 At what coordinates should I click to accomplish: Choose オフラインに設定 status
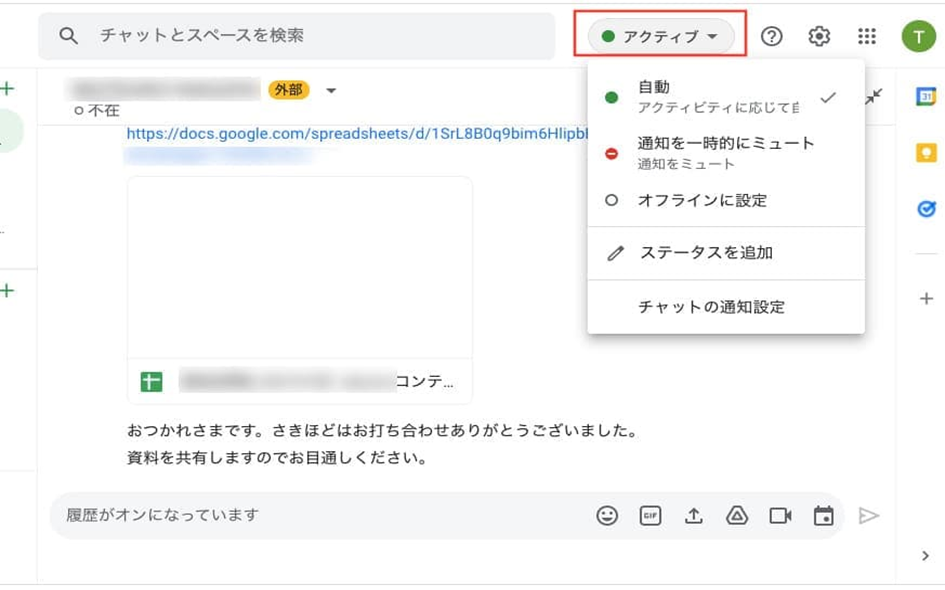(x=702, y=200)
